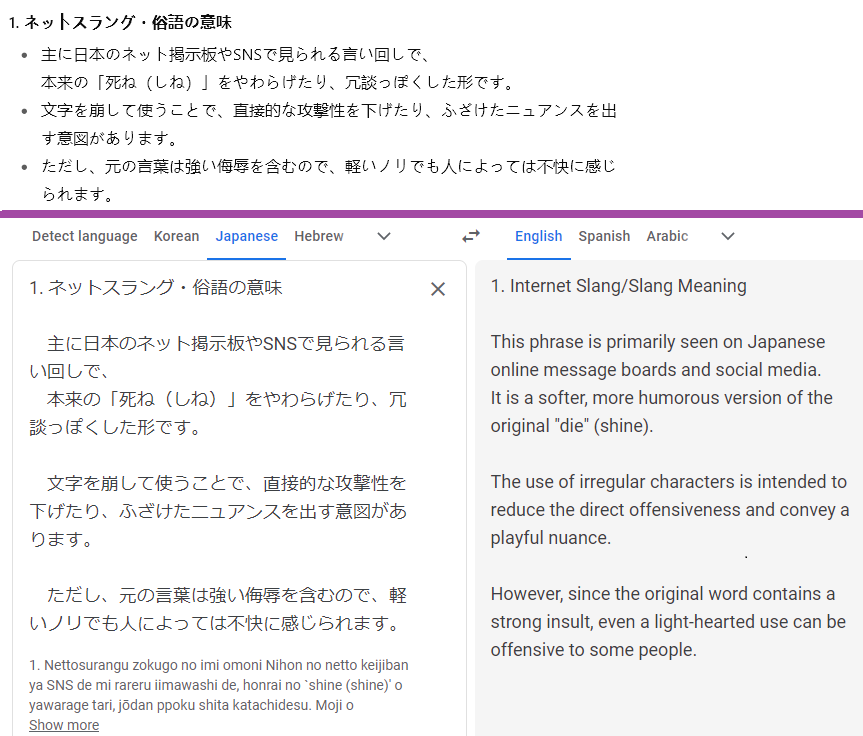The height and width of the screenshot is (736, 863).
Task: Choose Spanish as target language
Action: (604, 236)
